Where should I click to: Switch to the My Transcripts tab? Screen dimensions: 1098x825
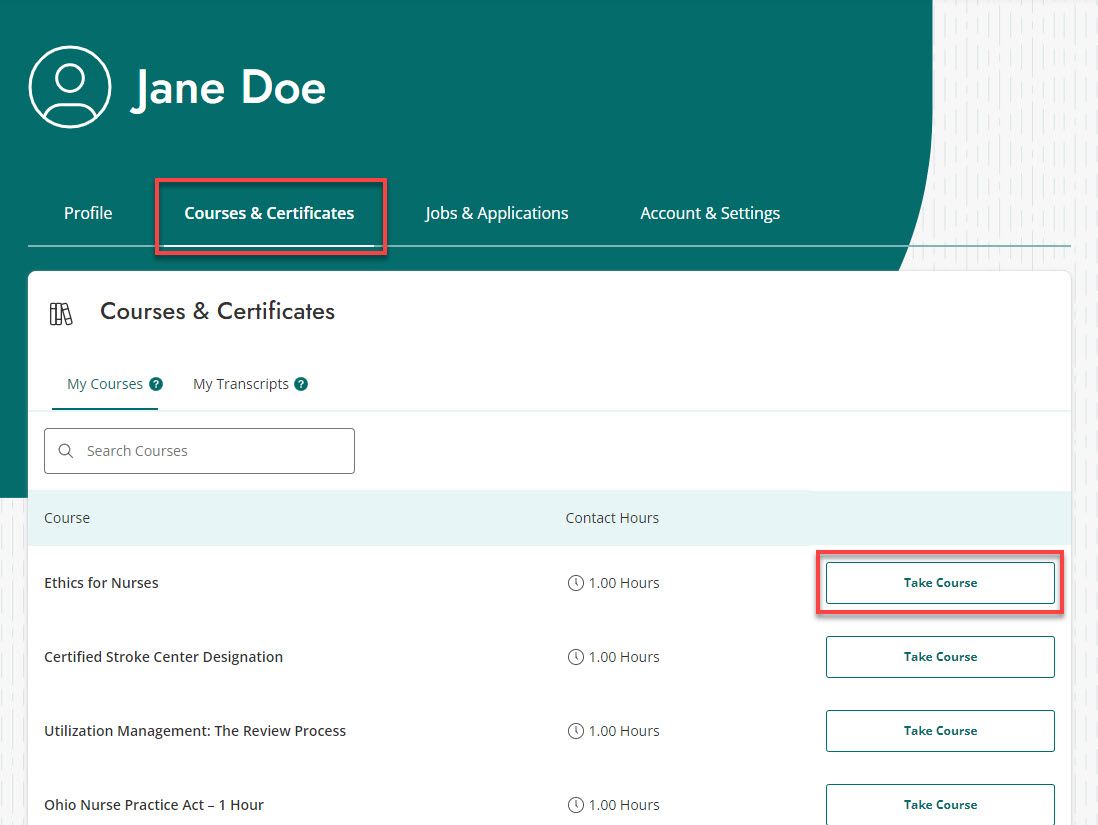240,383
